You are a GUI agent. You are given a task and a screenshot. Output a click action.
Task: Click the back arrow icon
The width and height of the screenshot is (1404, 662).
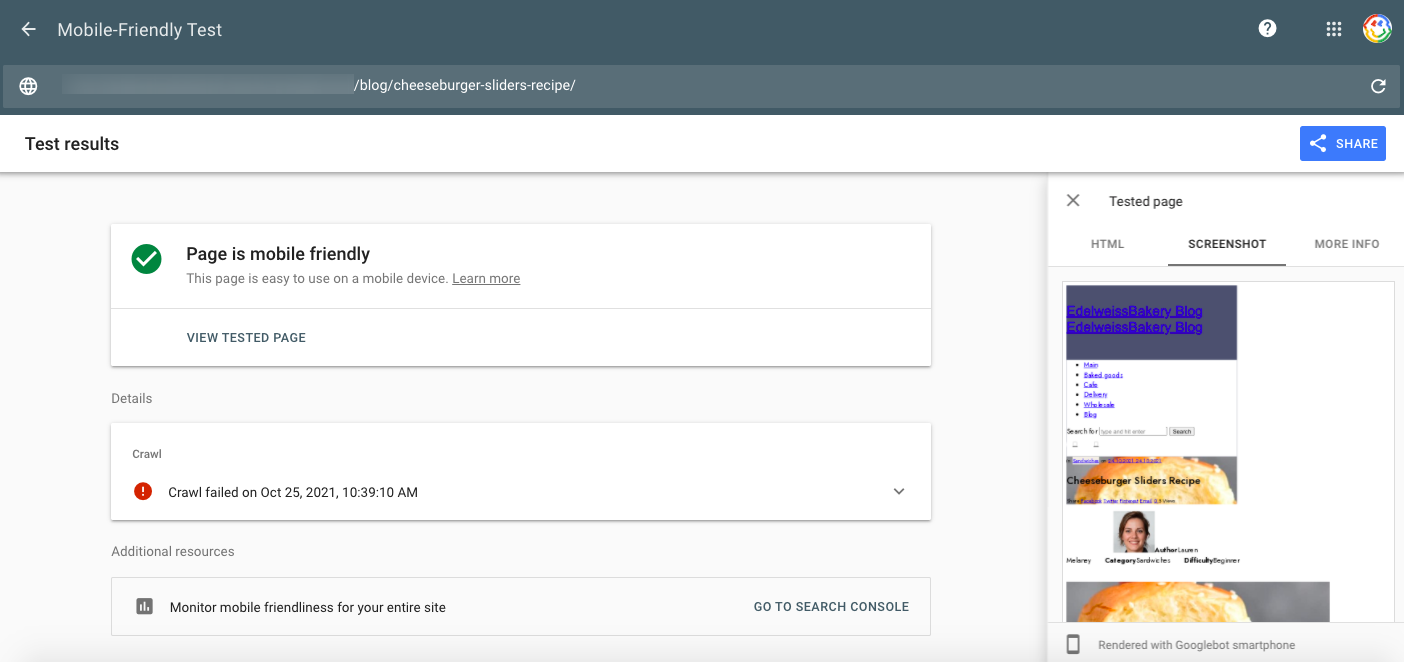(29, 30)
